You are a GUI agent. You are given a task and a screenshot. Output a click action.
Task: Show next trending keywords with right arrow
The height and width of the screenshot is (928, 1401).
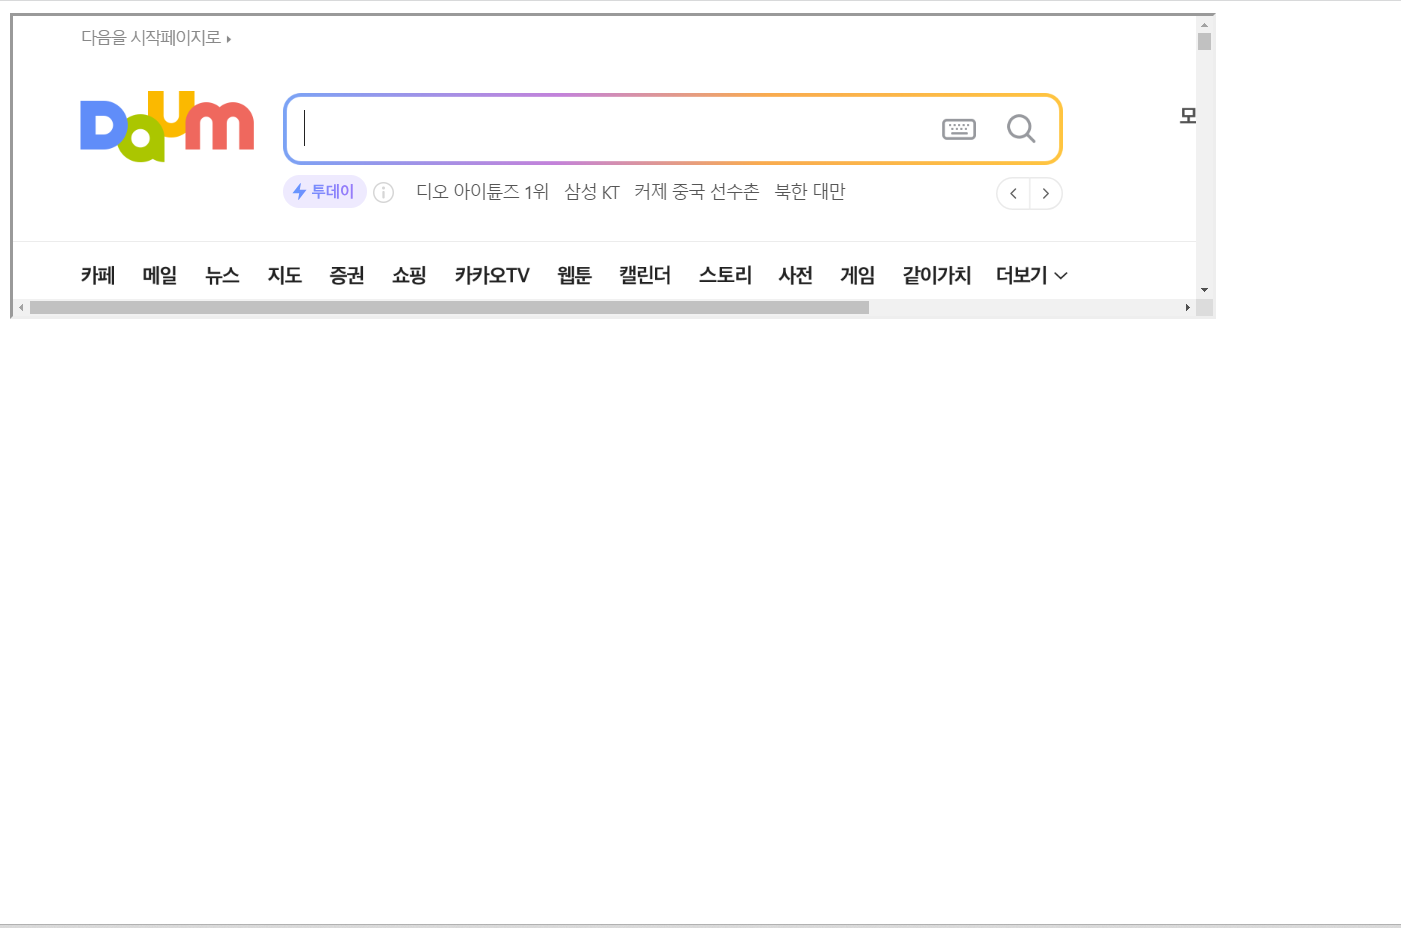[1046, 194]
